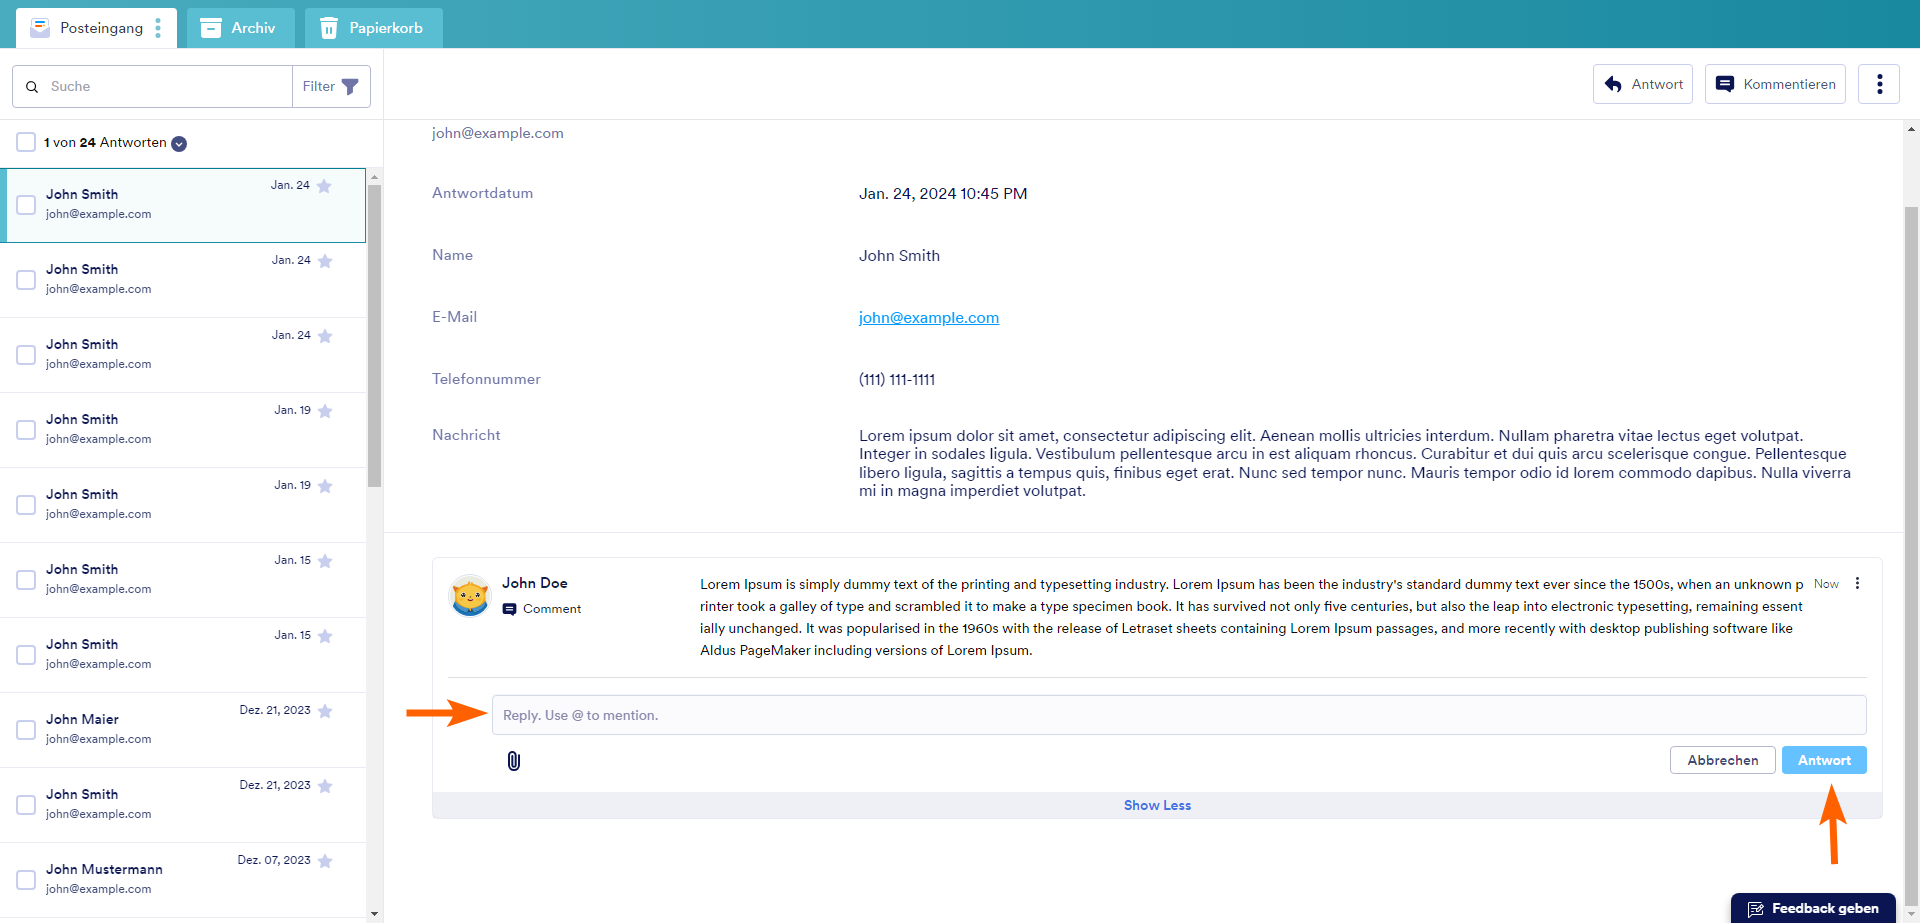
Task: Check the John Maier response checkbox
Action: [26, 730]
